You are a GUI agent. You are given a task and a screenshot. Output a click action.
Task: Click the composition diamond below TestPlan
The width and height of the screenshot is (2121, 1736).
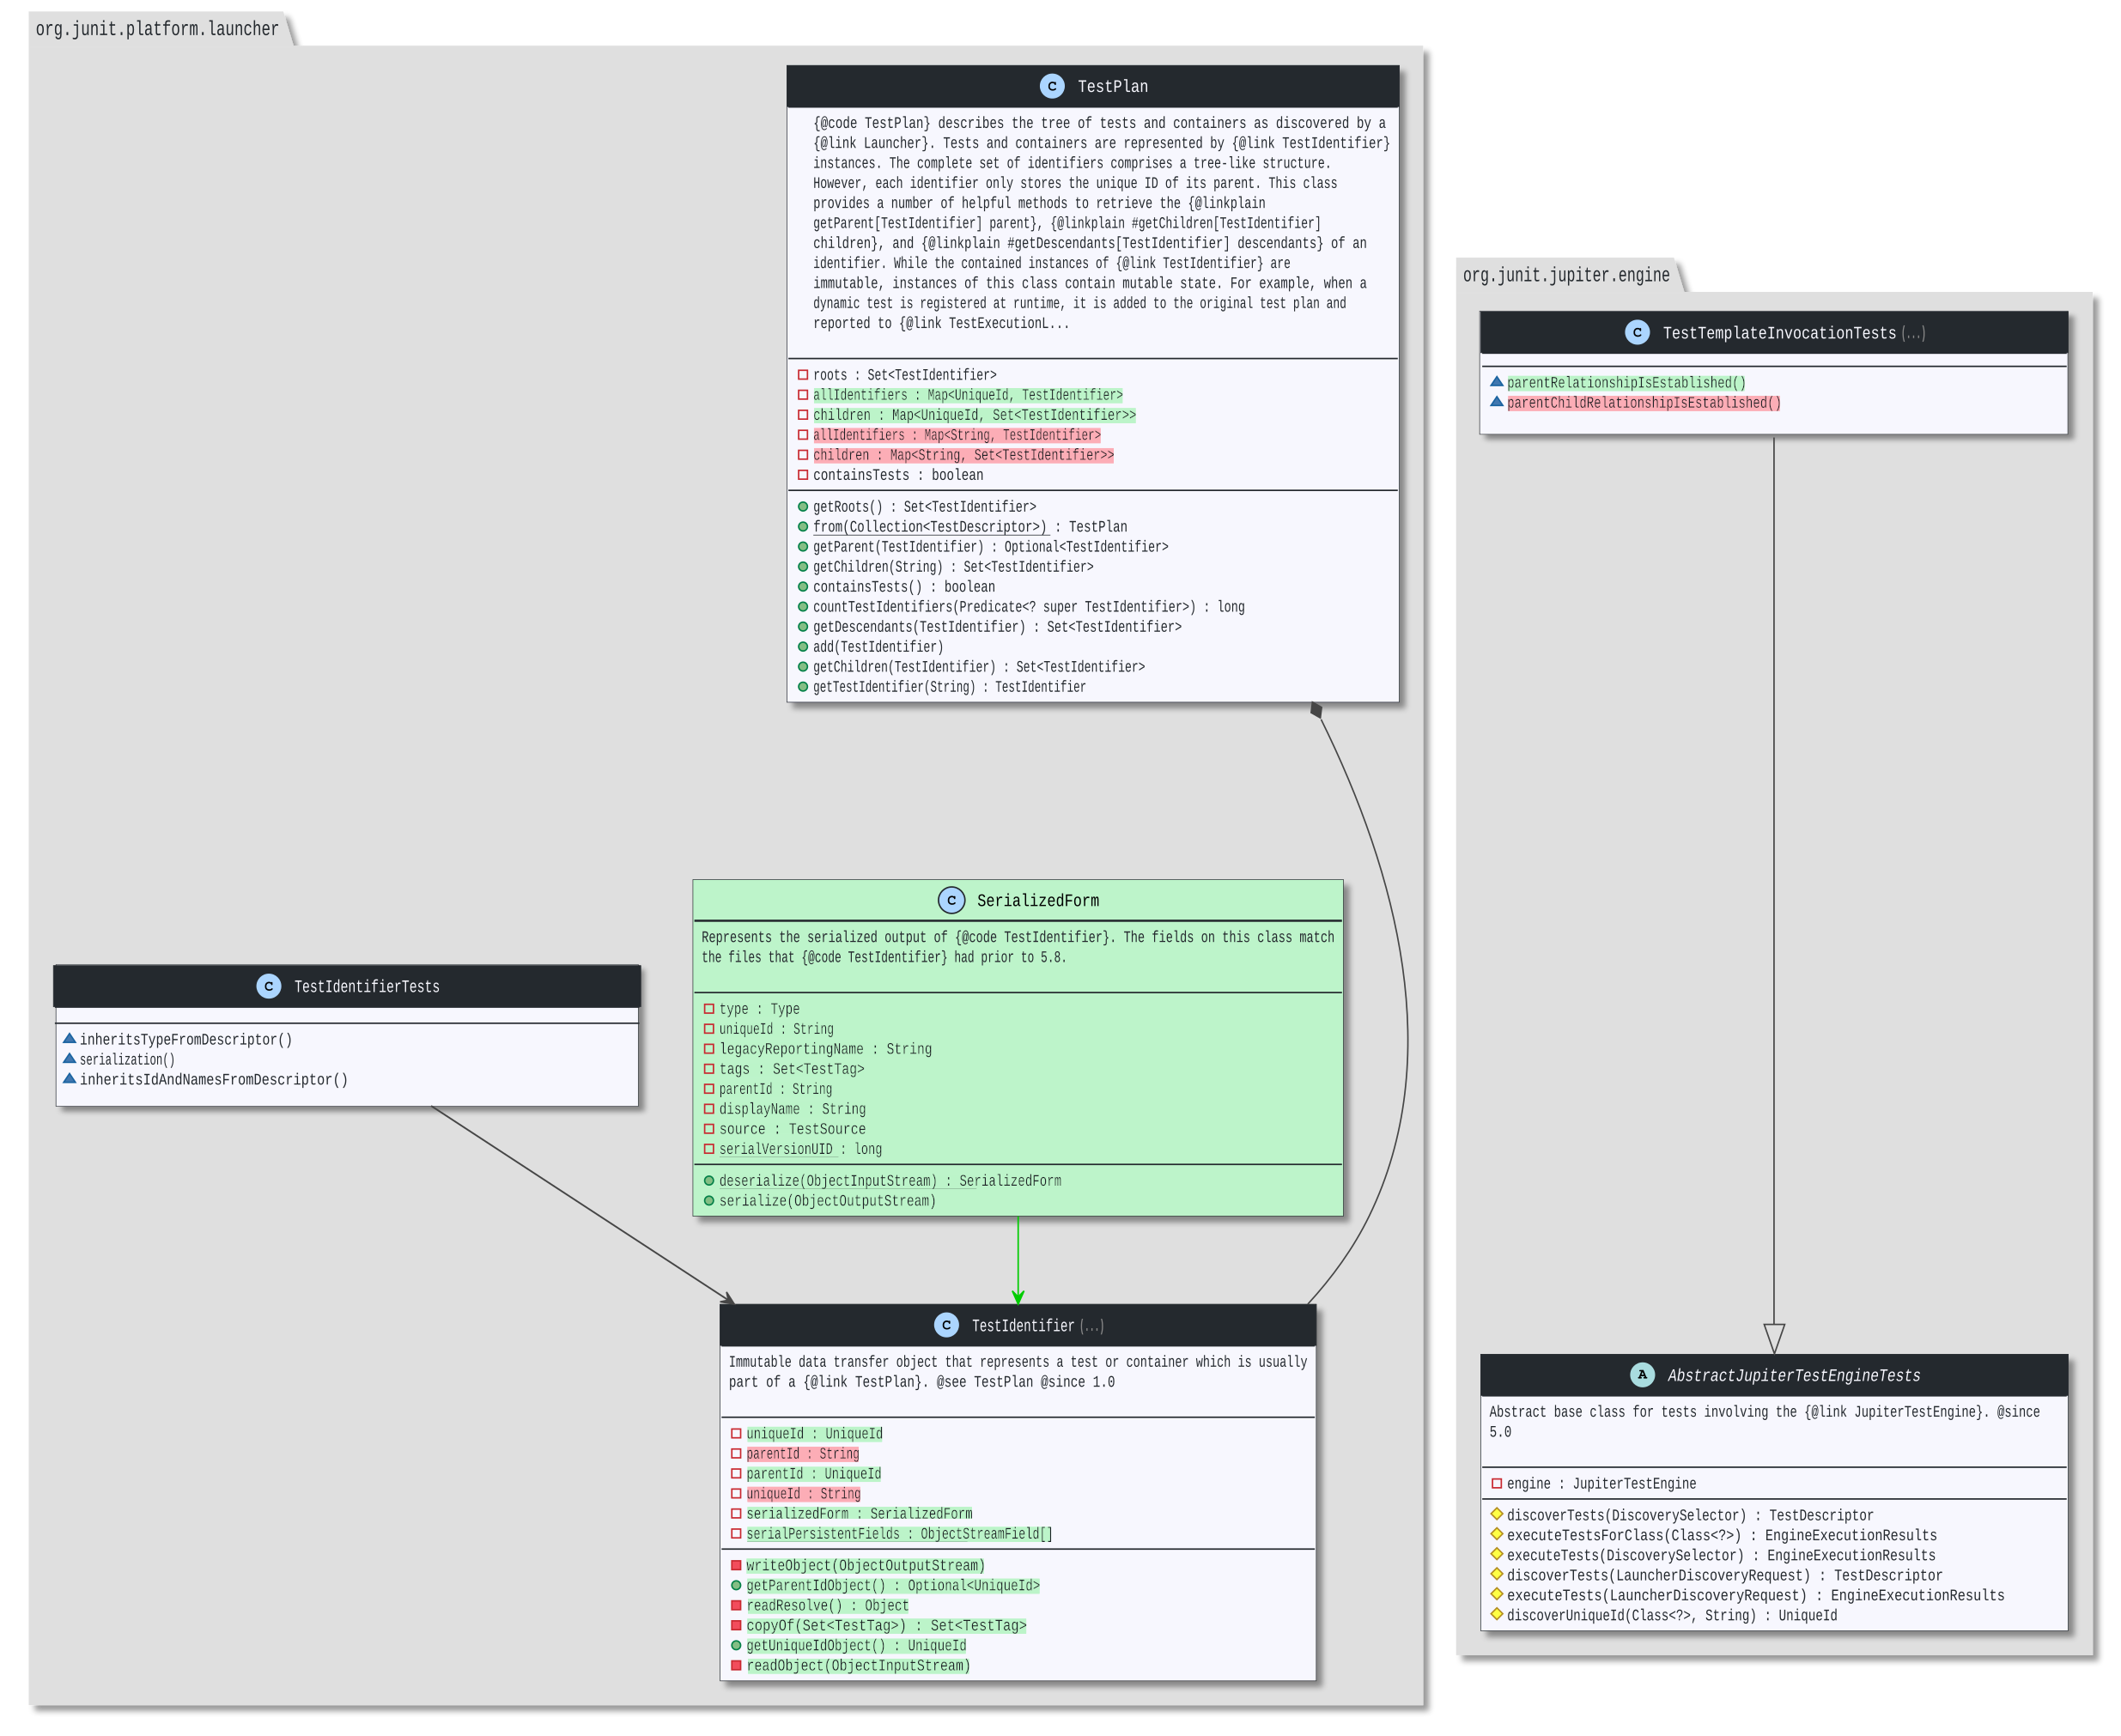pos(1316,710)
